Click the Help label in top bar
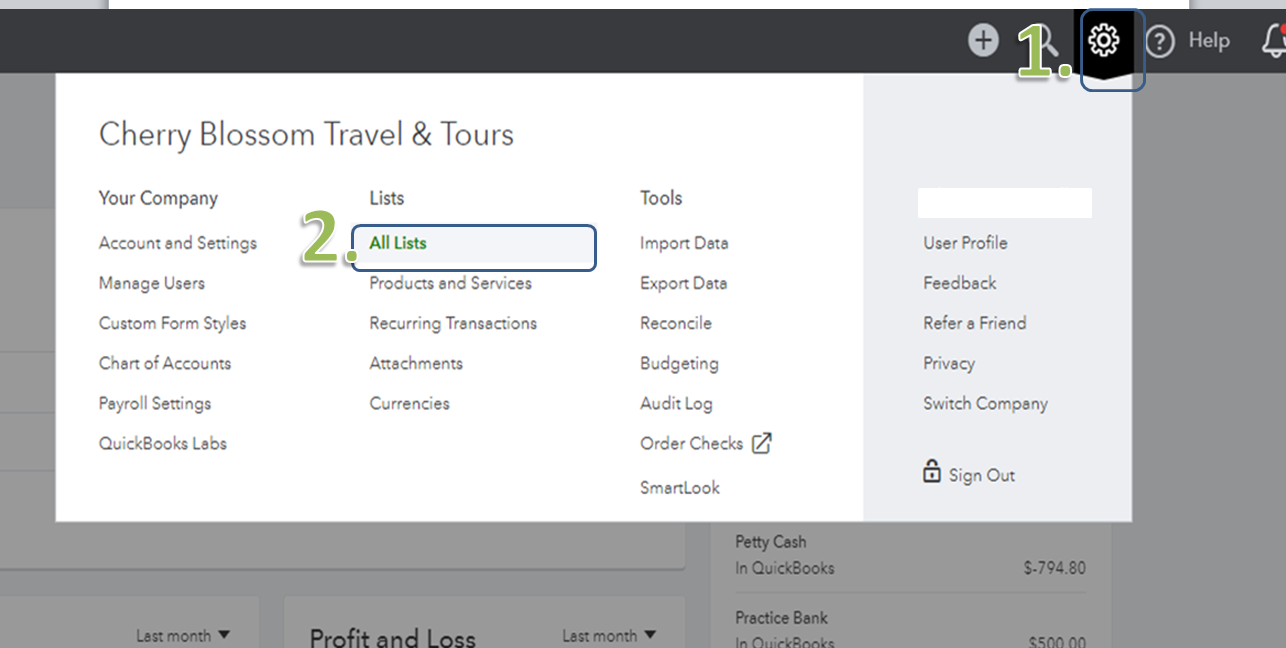This screenshot has height=648, width=1286. click(1209, 41)
